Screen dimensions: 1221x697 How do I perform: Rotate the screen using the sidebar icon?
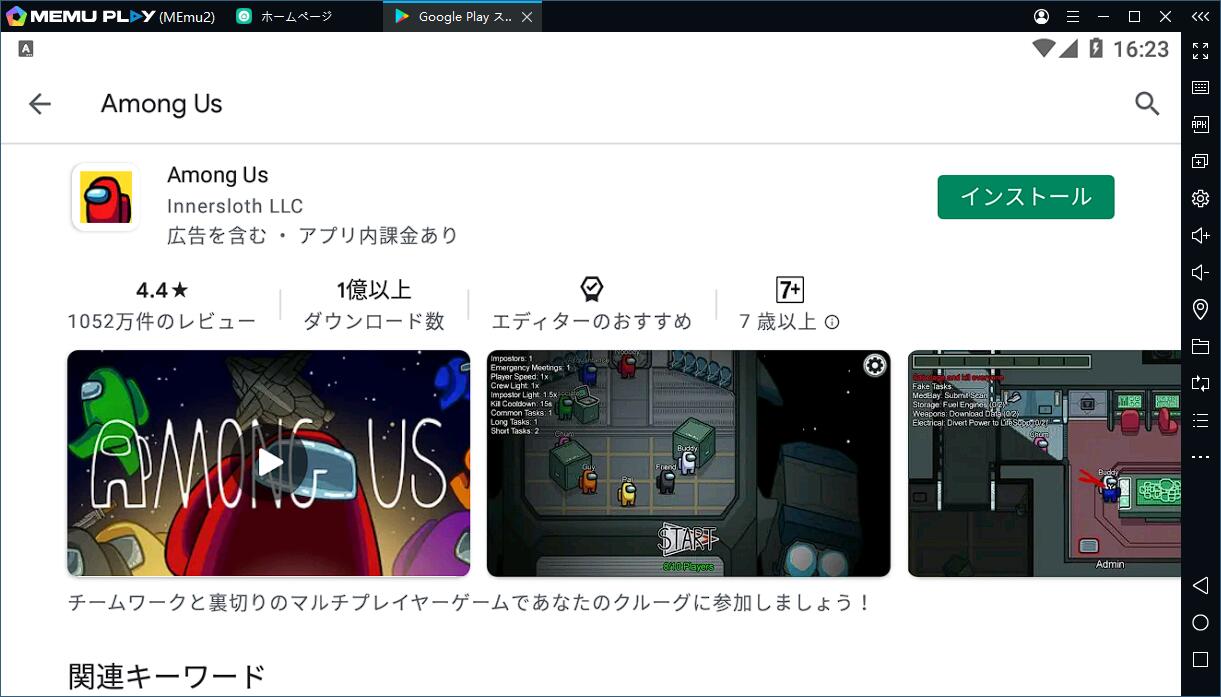click(1201, 383)
